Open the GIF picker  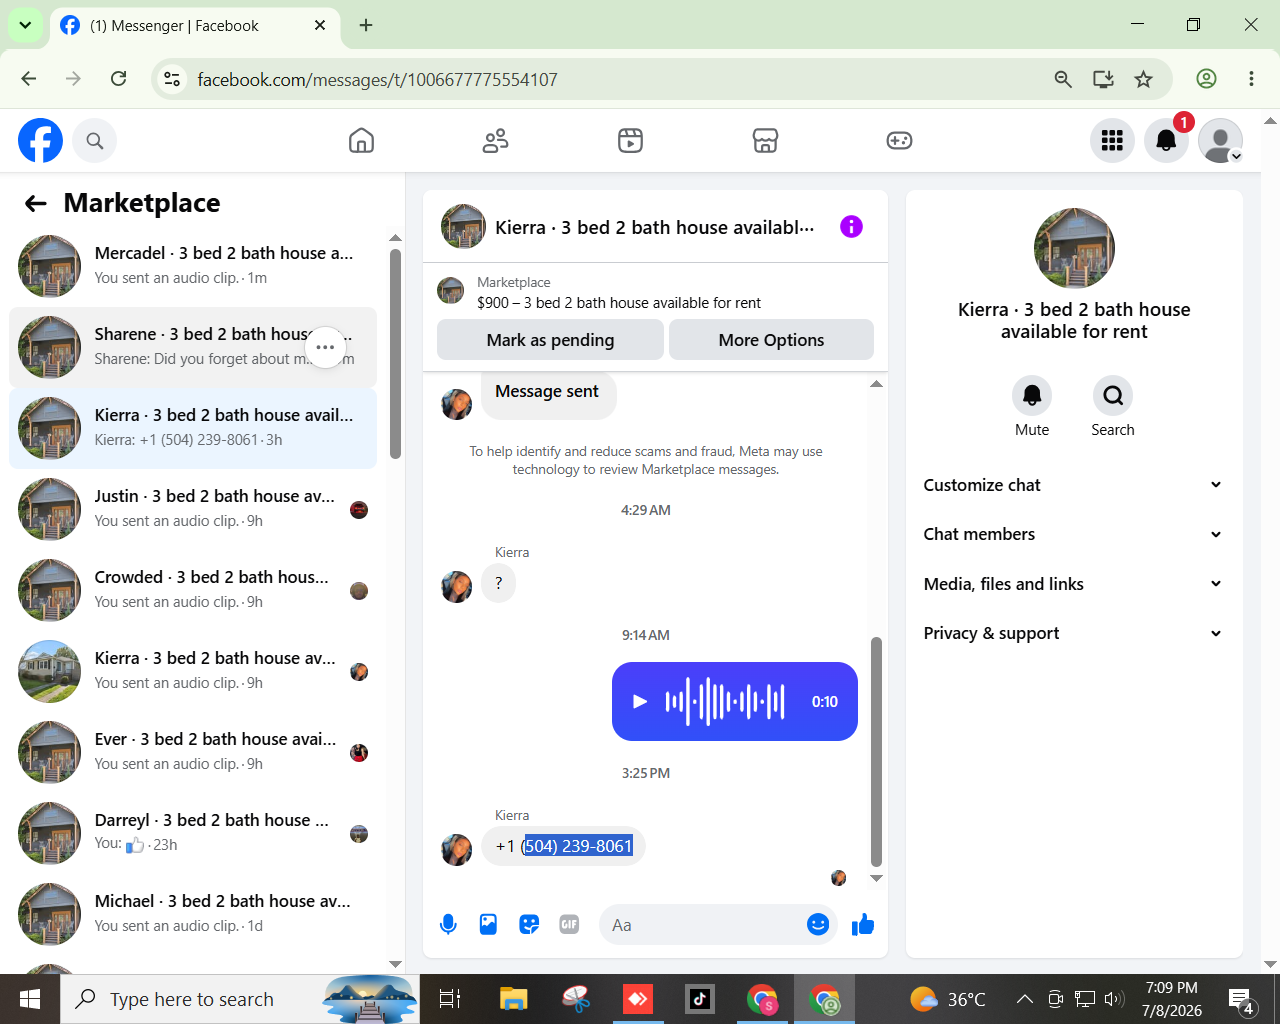coord(569,925)
